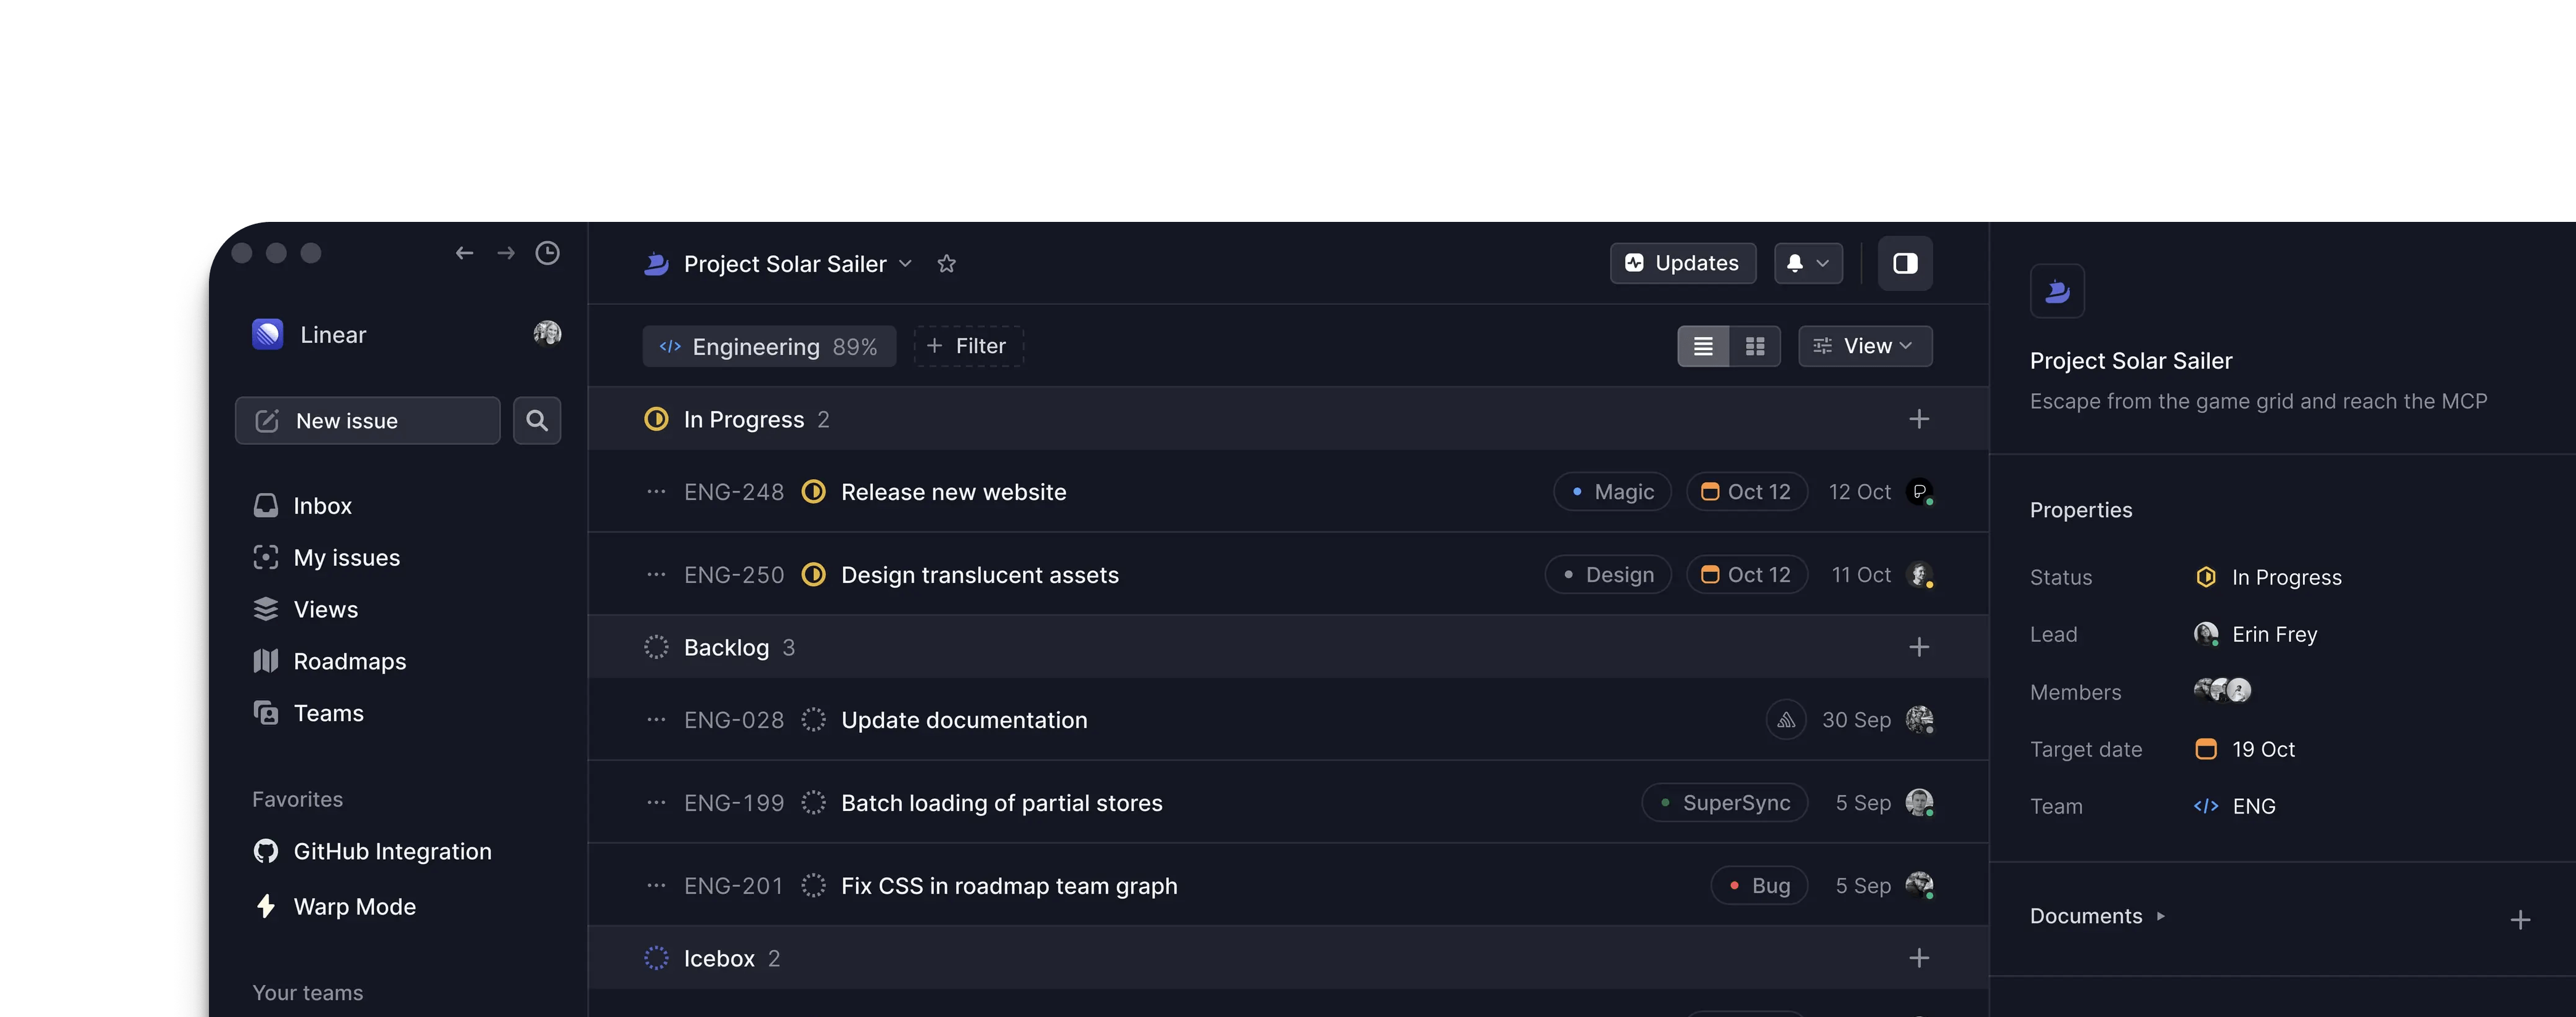Image resolution: width=2576 pixels, height=1017 pixels.
Task: Expand the Documents section
Action: (x=2160, y=916)
